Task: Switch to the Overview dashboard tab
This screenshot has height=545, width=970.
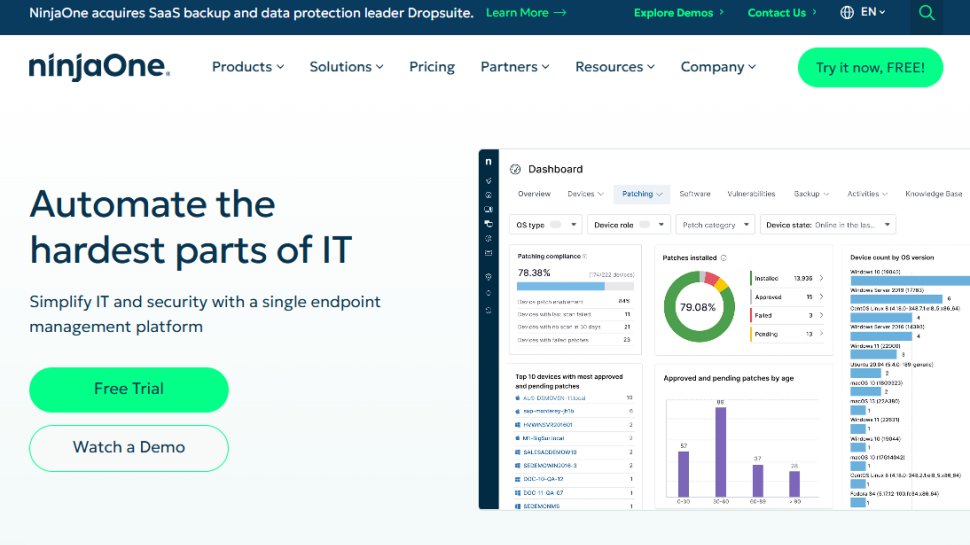Action: 534,194
